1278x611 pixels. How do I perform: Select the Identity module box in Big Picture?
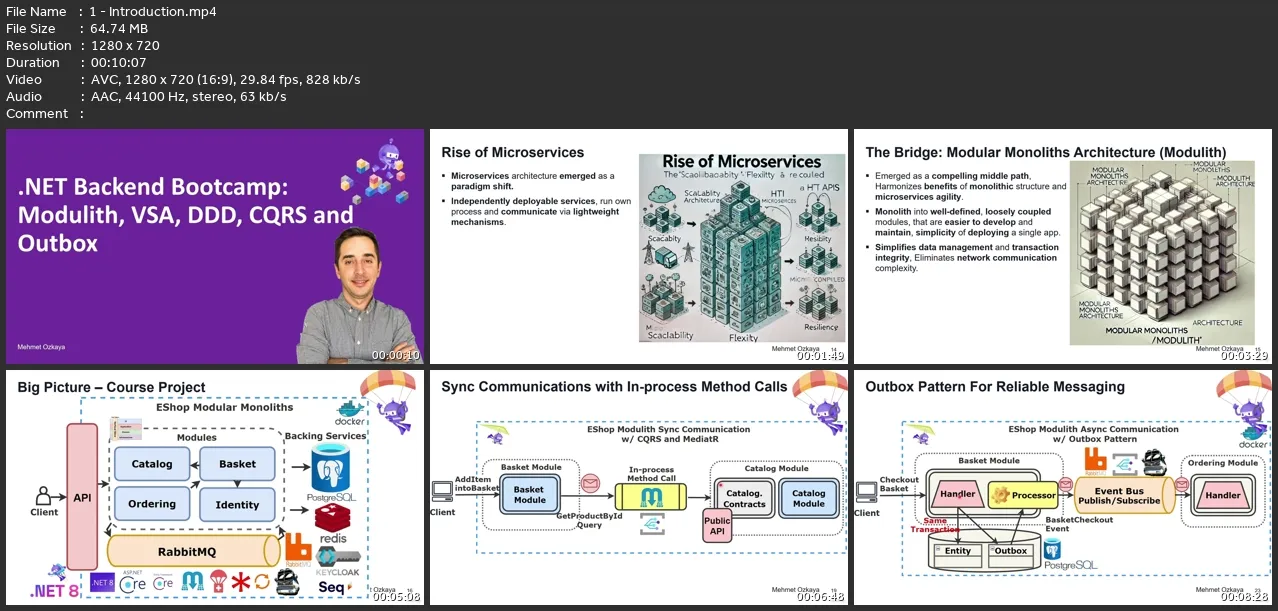point(237,504)
